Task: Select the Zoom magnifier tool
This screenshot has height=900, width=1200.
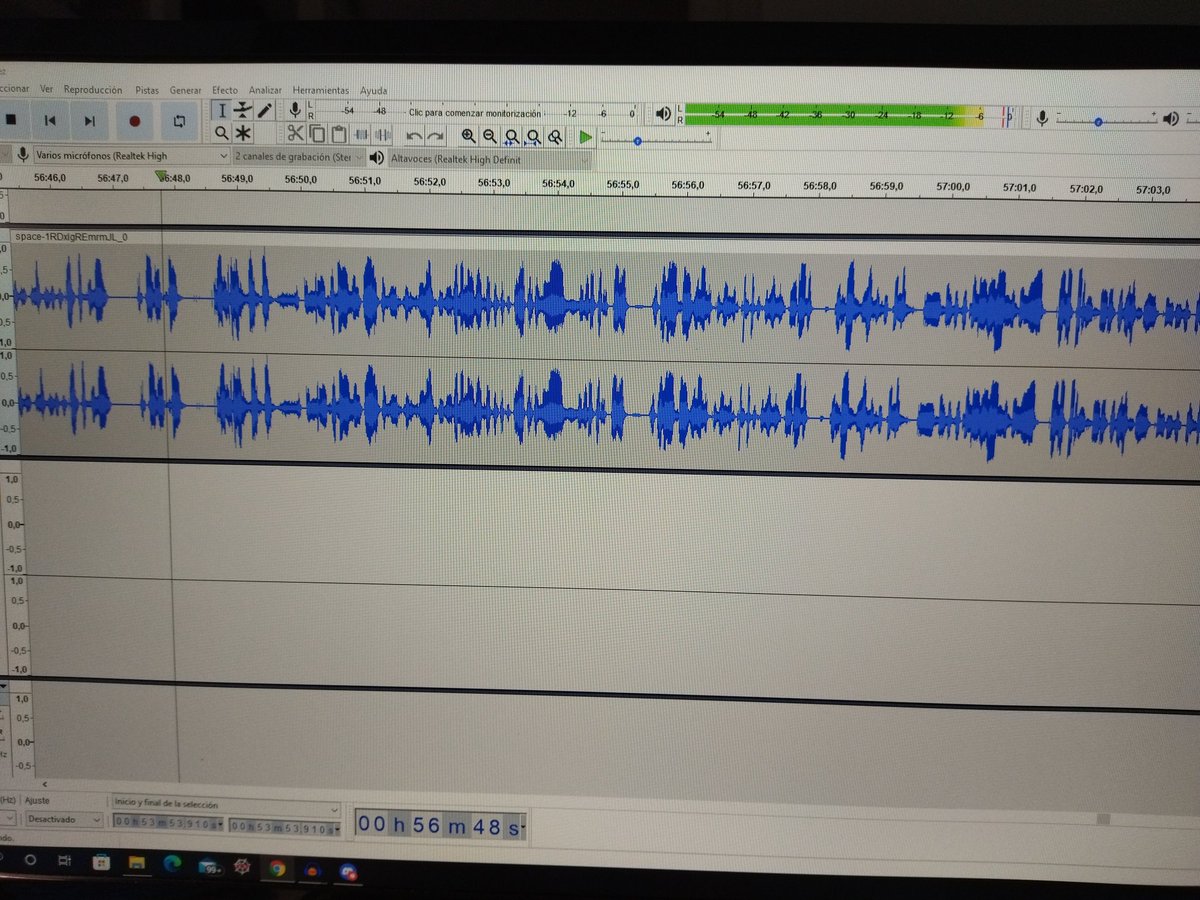Action: [x=221, y=133]
